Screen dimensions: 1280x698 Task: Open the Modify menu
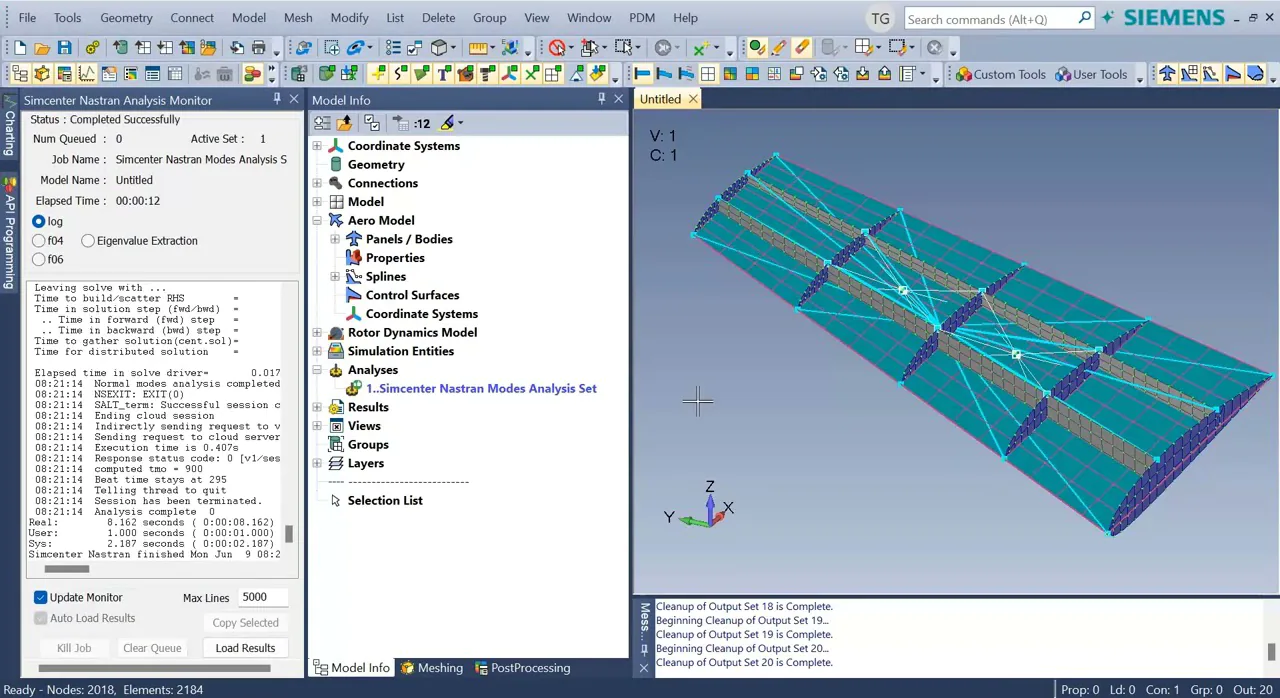pos(349,18)
